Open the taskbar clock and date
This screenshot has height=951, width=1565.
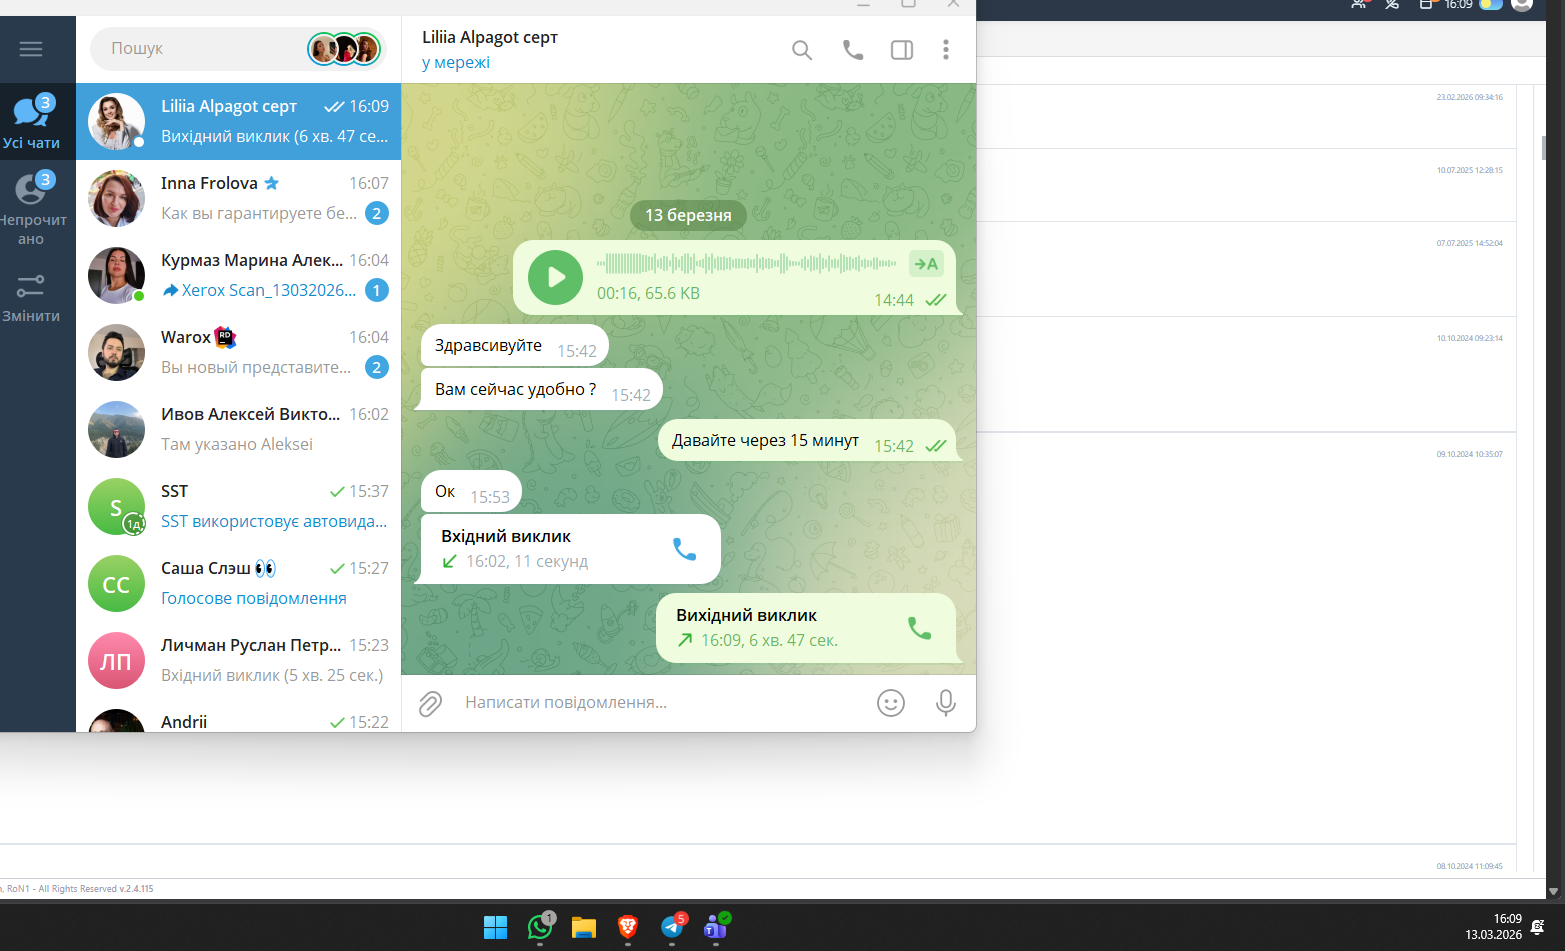[x=1494, y=927]
